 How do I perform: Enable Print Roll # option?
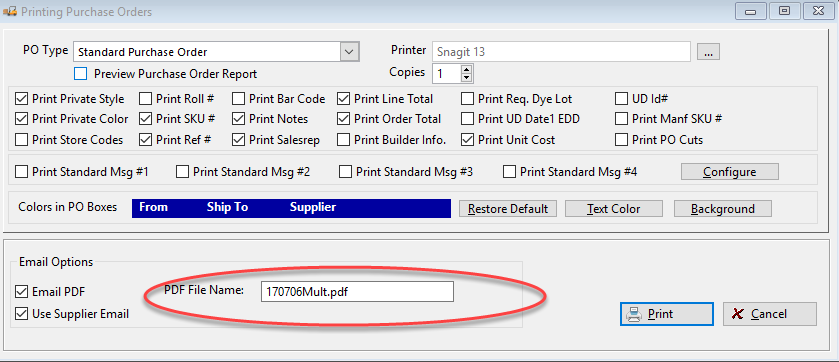(x=145, y=99)
